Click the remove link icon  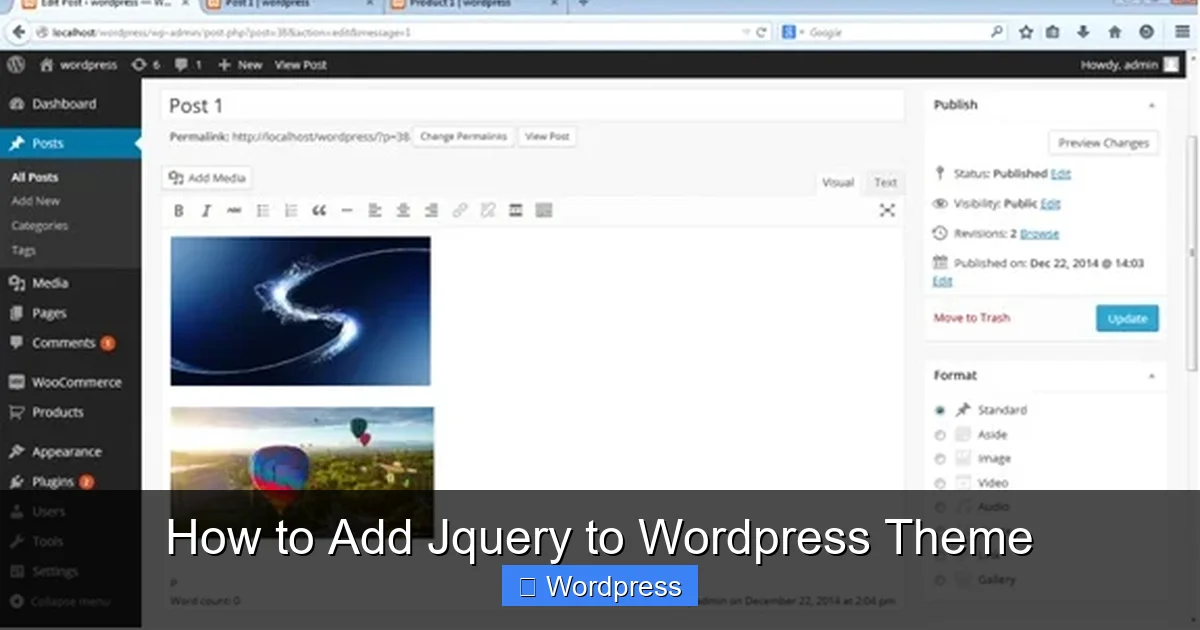[488, 211]
